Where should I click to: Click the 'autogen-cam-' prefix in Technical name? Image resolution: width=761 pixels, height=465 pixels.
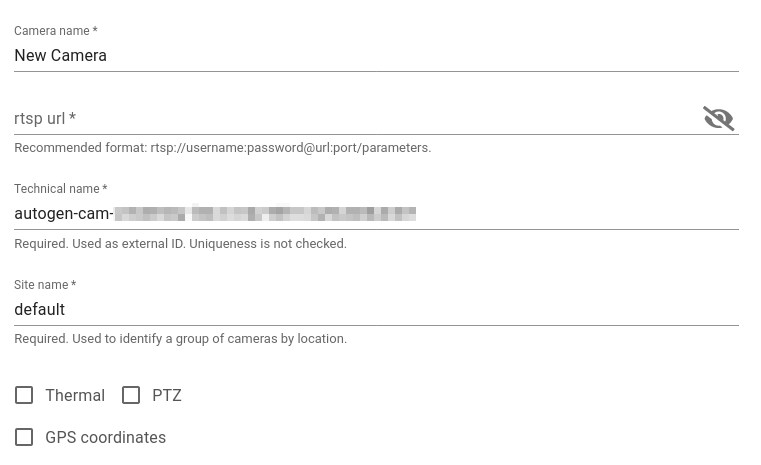[x=63, y=214]
